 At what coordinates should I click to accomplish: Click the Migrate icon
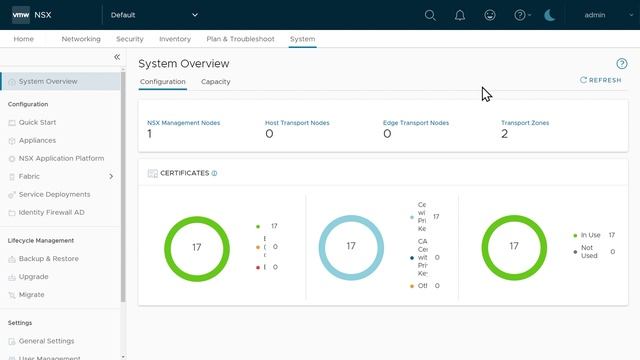12,295
